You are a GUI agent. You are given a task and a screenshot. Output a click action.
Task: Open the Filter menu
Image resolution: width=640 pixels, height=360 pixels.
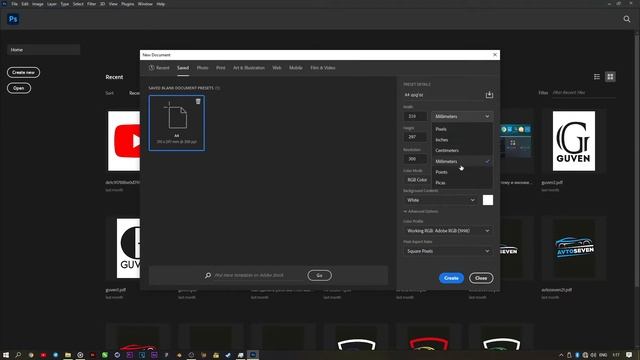(91, 4)
